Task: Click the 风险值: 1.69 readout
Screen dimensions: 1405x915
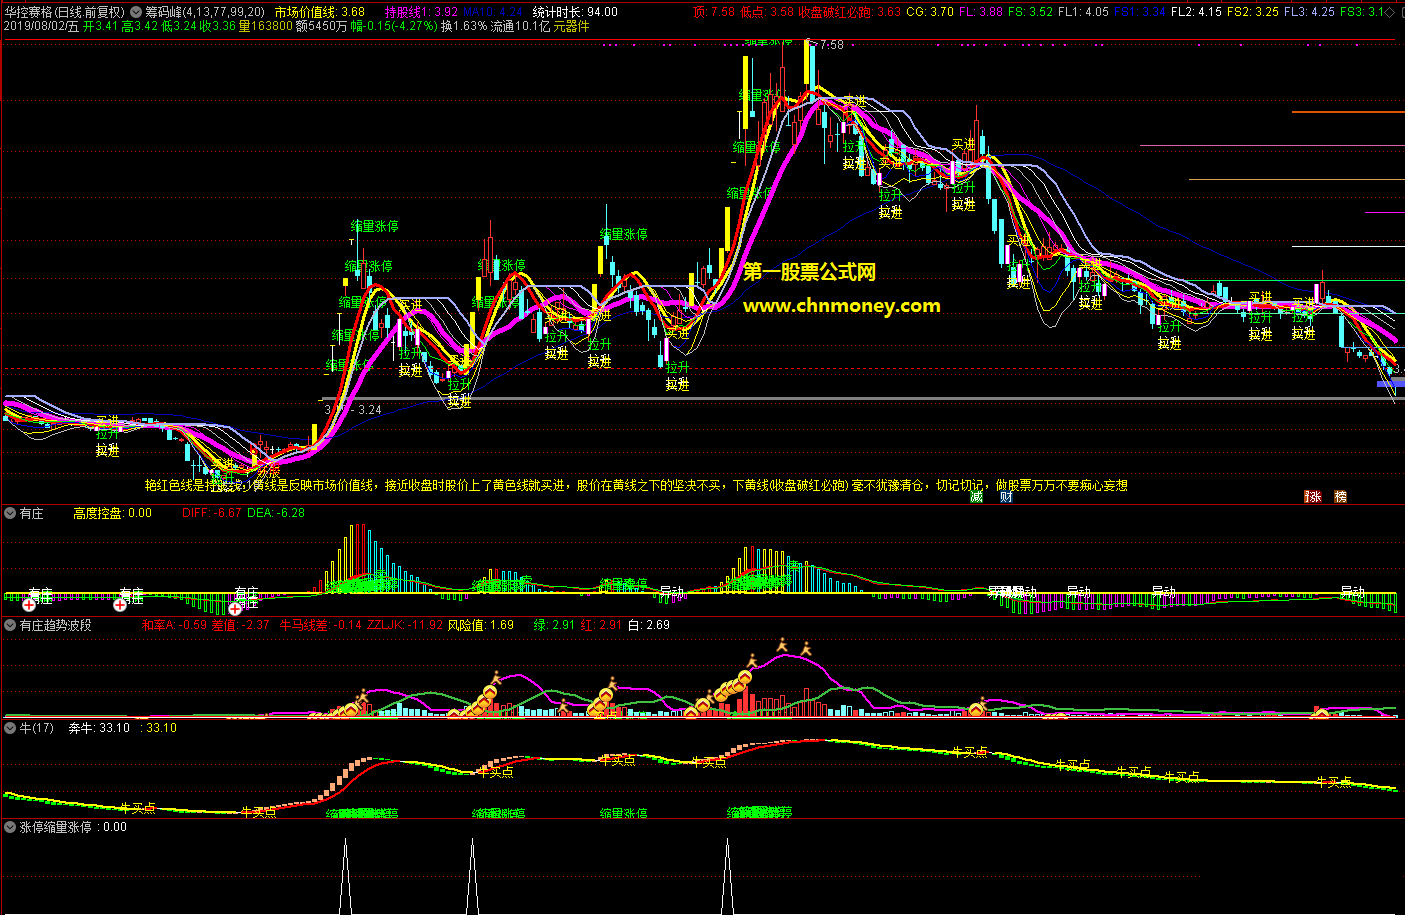Action: click(480, 625)
